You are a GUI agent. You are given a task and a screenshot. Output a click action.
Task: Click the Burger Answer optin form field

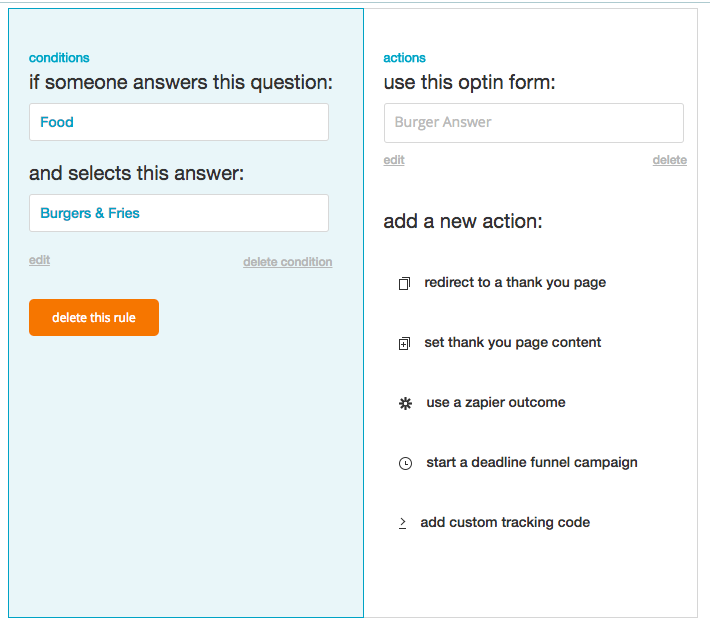click(534, 122)
